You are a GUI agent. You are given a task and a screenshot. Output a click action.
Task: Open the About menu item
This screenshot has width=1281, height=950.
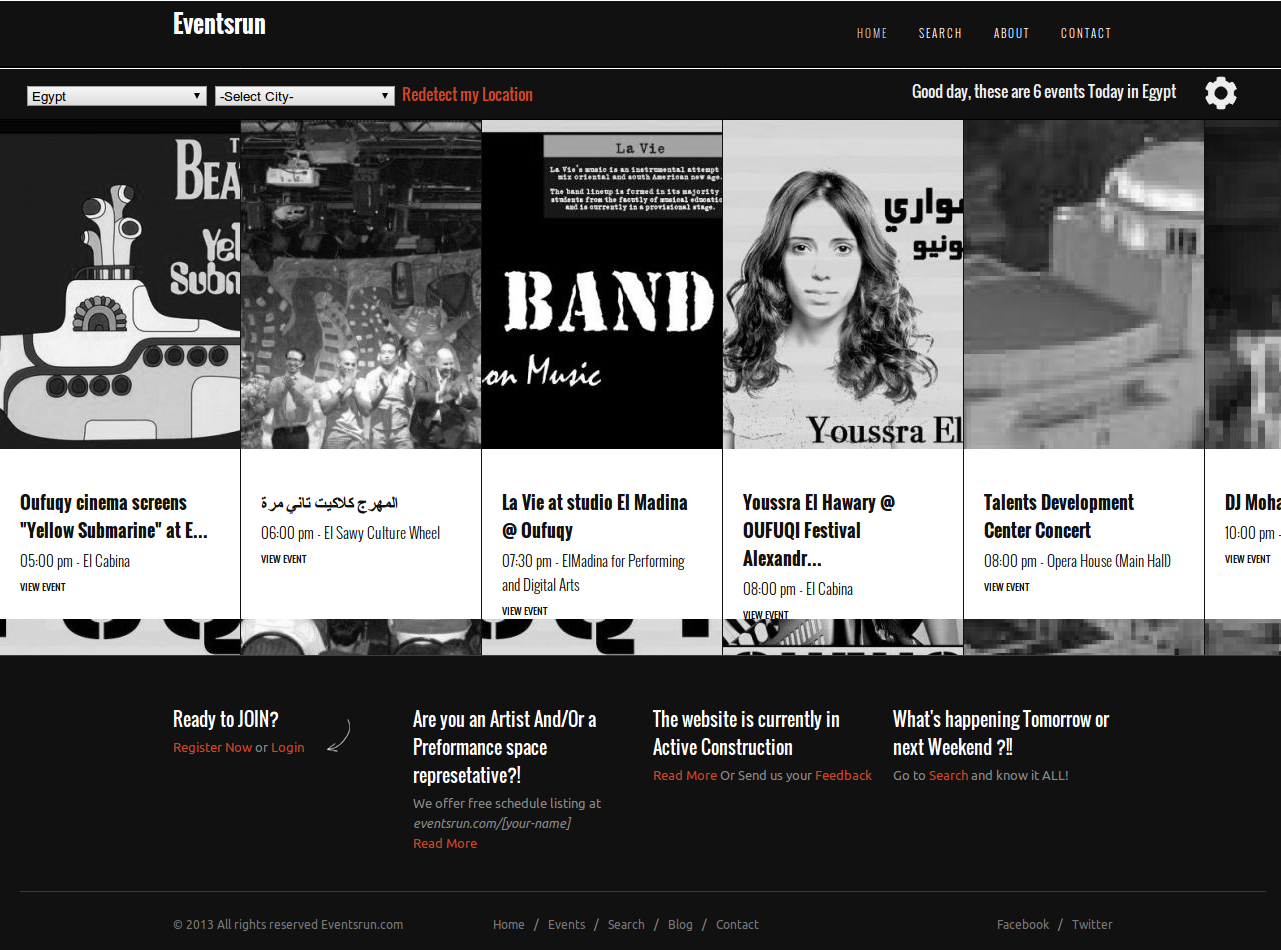point(1011,33)
